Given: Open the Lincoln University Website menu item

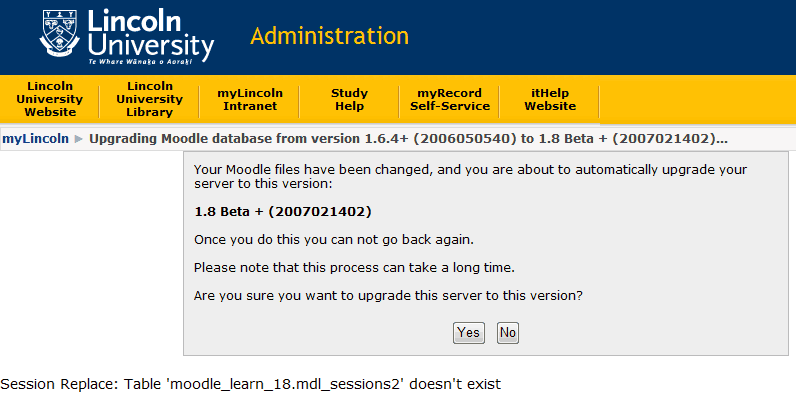Looking at the screenshot, I should click(x=50, y=99).
